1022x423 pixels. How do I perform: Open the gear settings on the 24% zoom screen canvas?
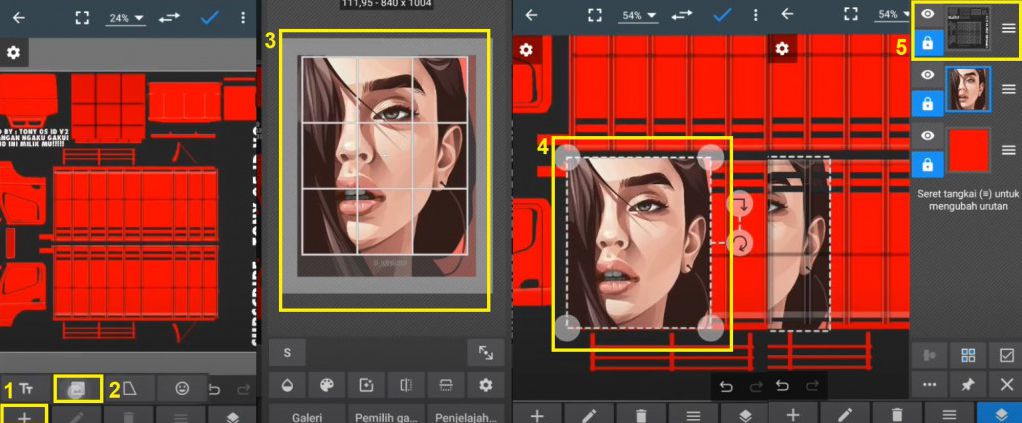pyautogui.click(x=13, y=52)
